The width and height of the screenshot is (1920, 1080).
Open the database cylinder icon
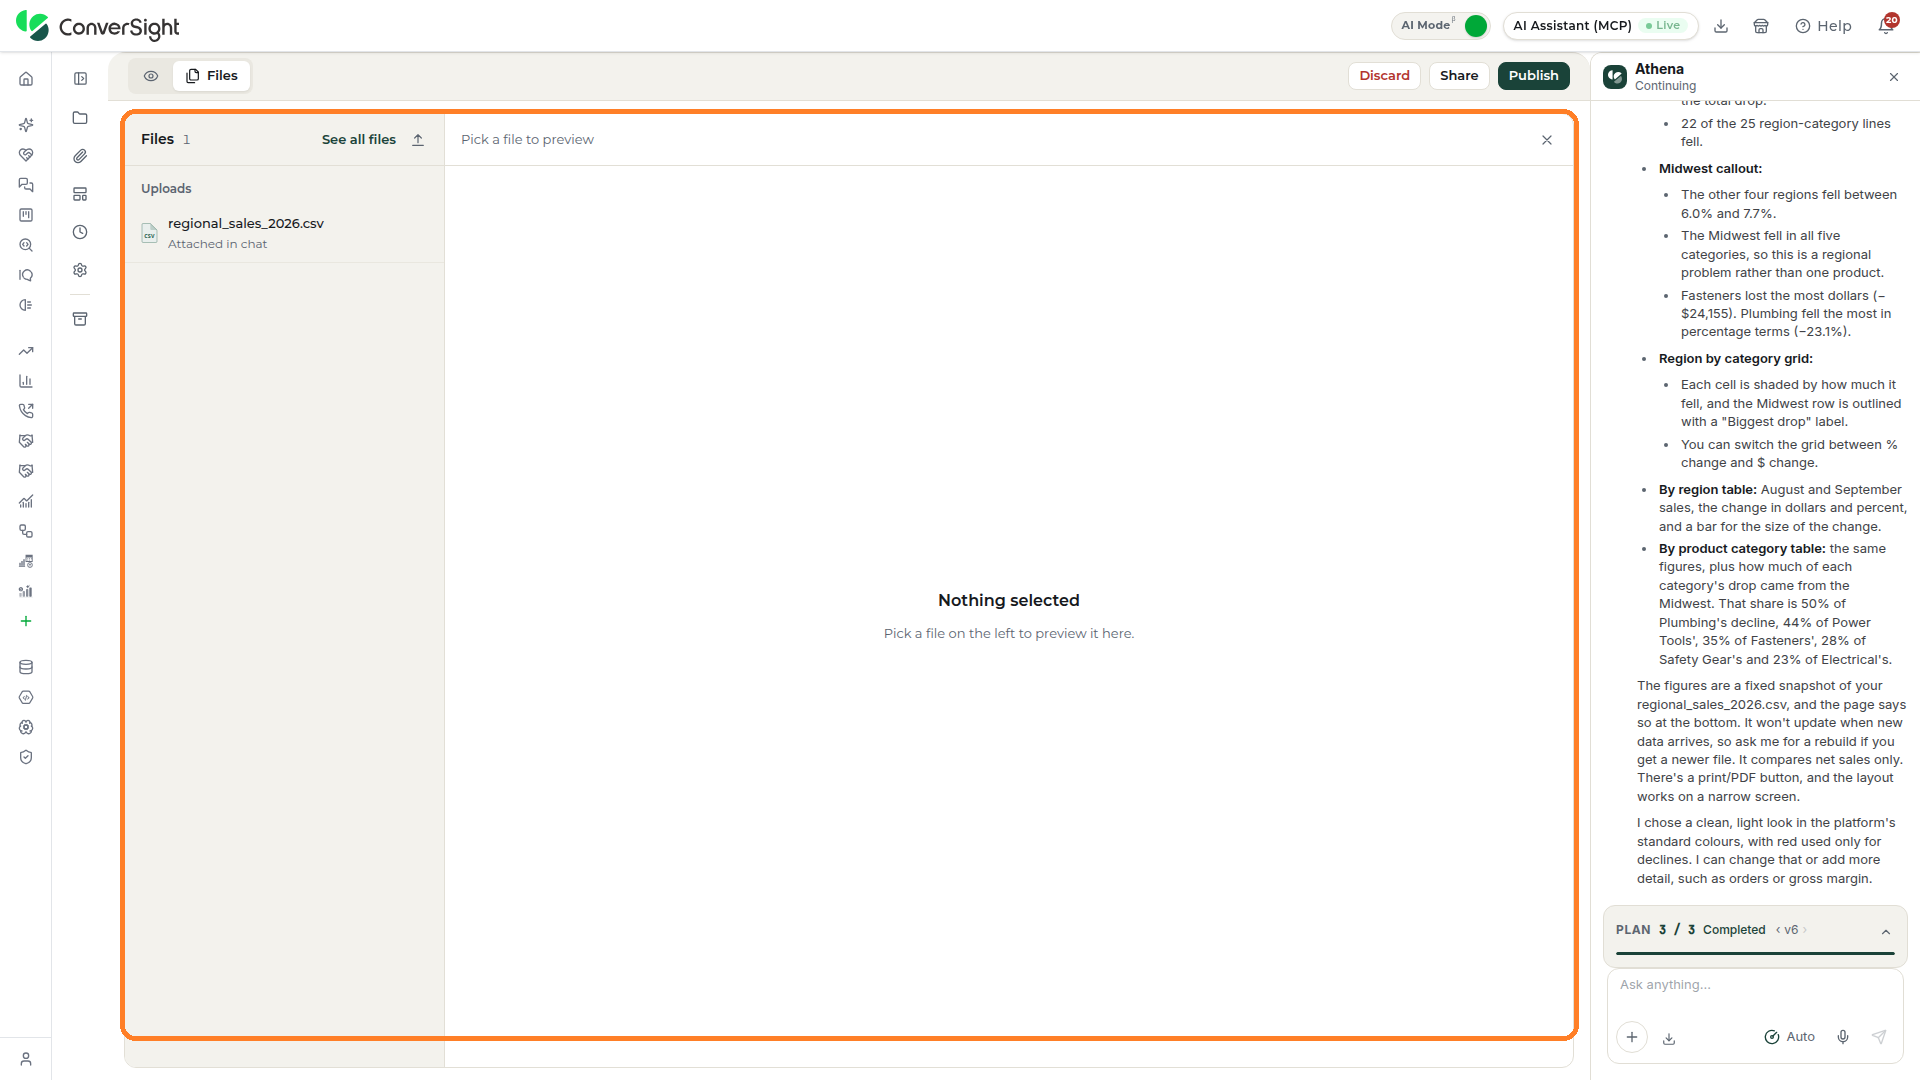(26, 667)
